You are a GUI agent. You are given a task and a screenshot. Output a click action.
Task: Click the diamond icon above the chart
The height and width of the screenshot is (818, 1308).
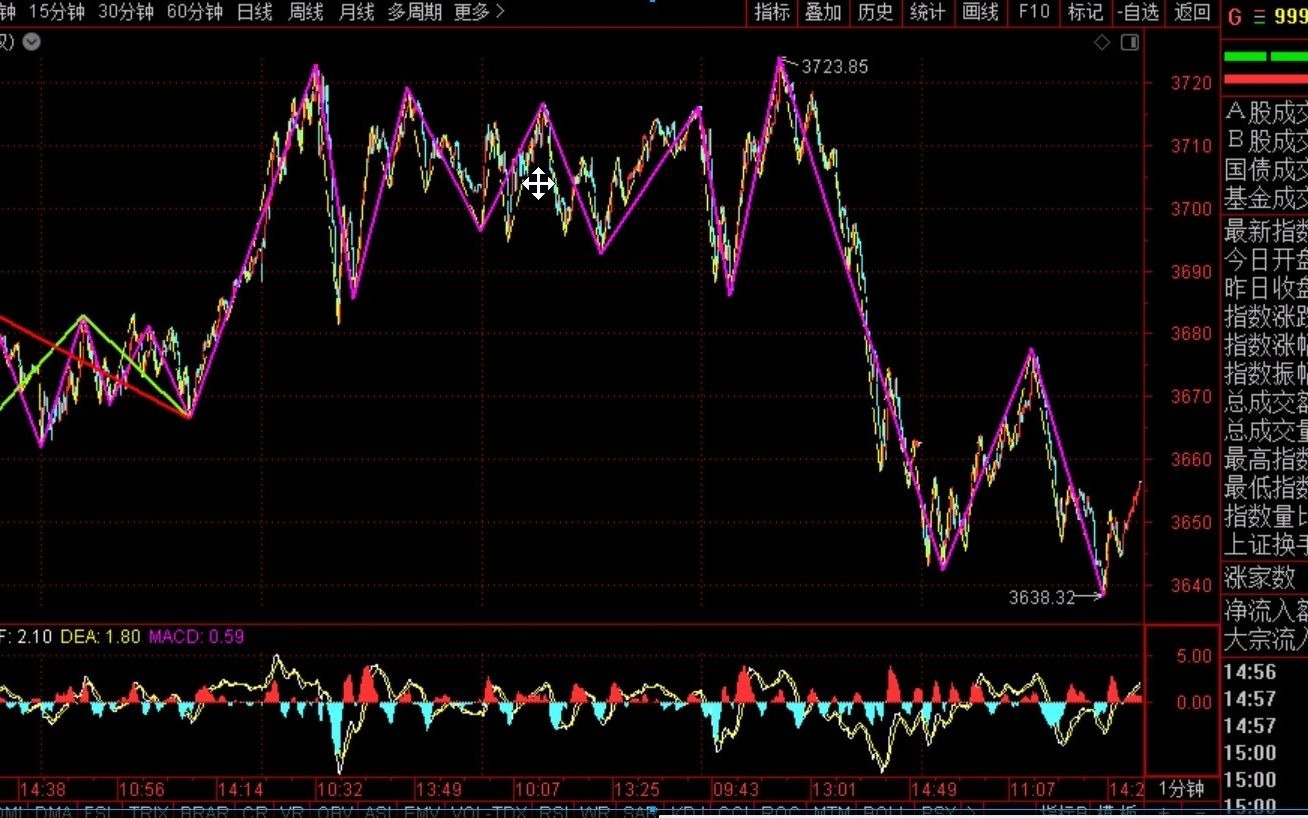pyautogui.click(x=1102, y=42)
